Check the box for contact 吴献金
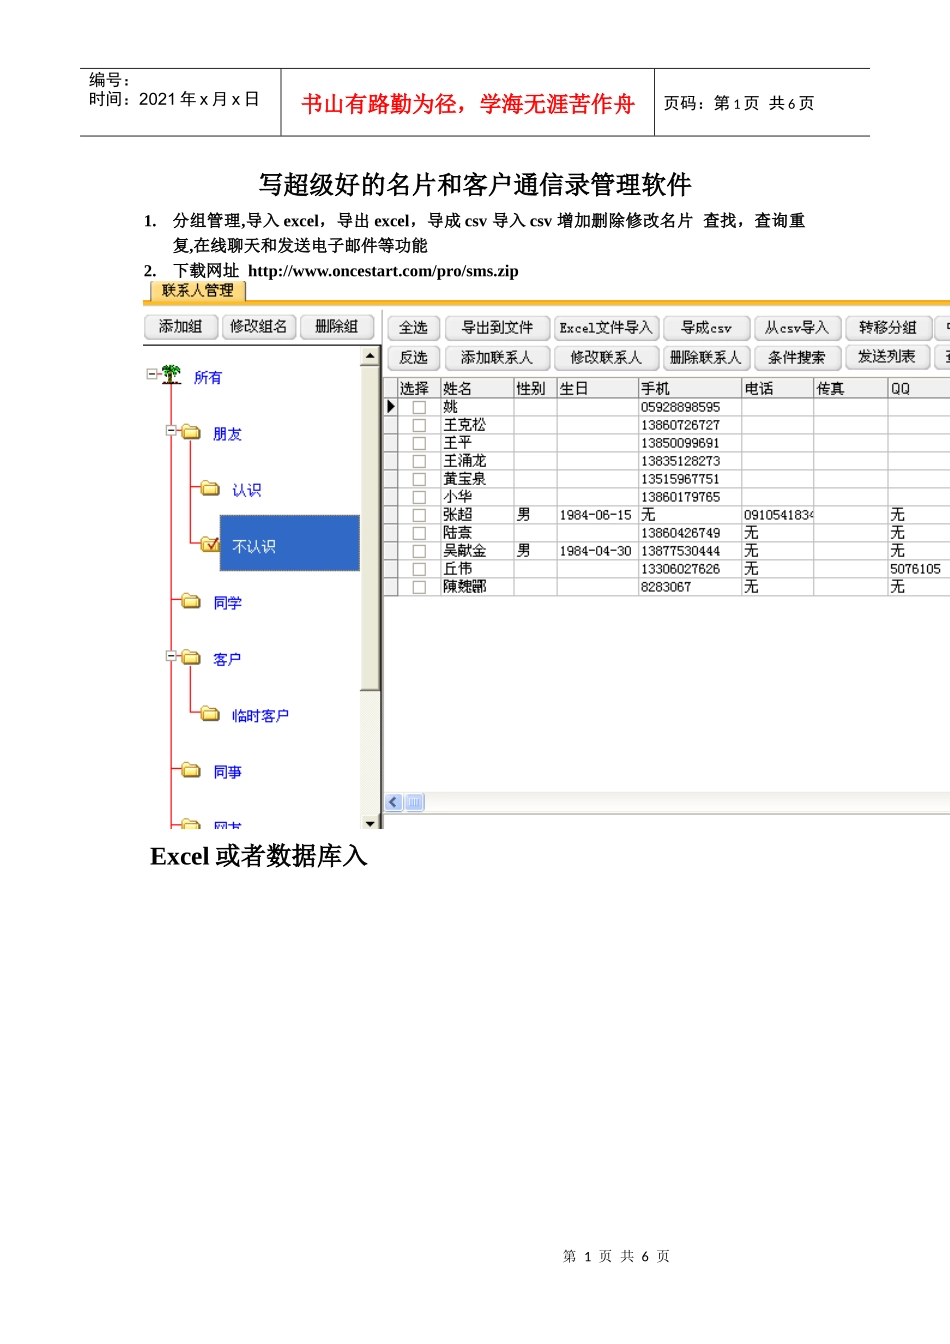Image resolution: width=950 pixels, height=1344 pixels. tap(419, 551)
